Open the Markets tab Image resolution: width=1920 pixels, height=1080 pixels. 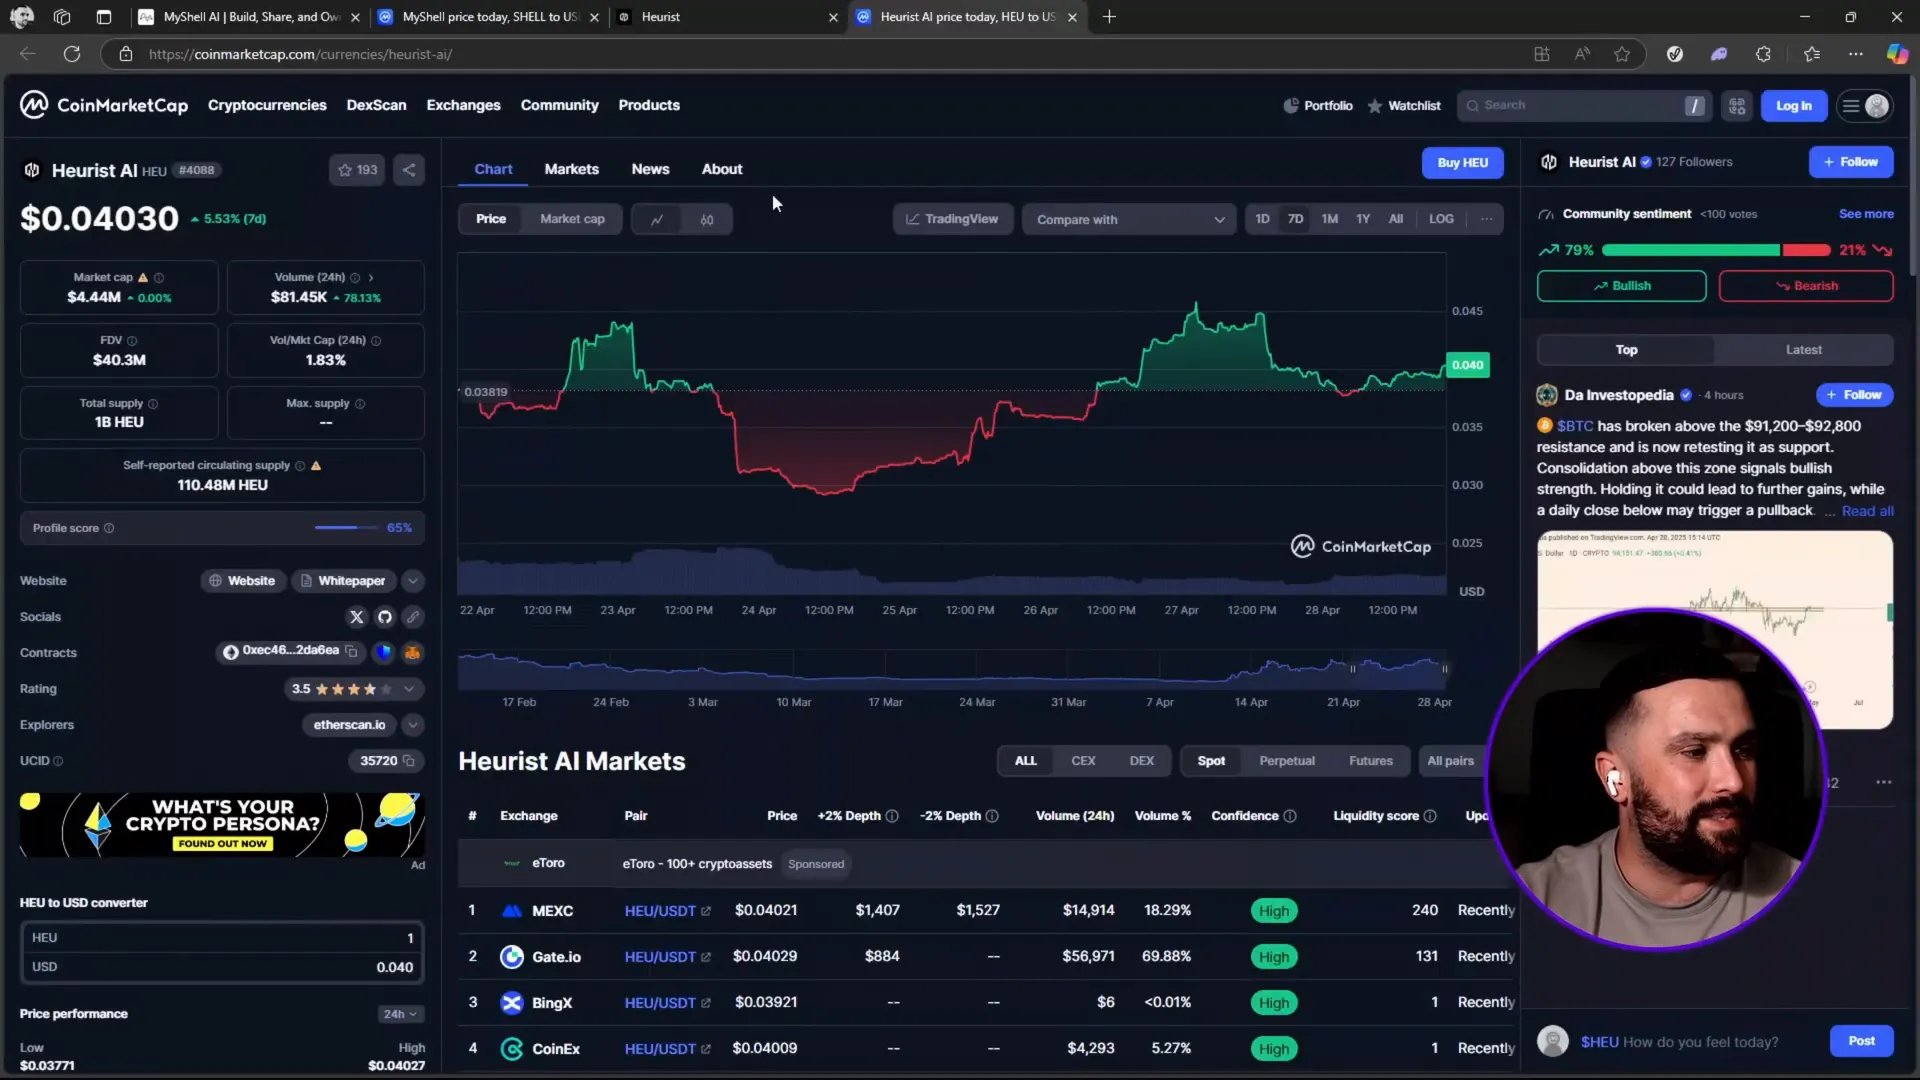571,169
